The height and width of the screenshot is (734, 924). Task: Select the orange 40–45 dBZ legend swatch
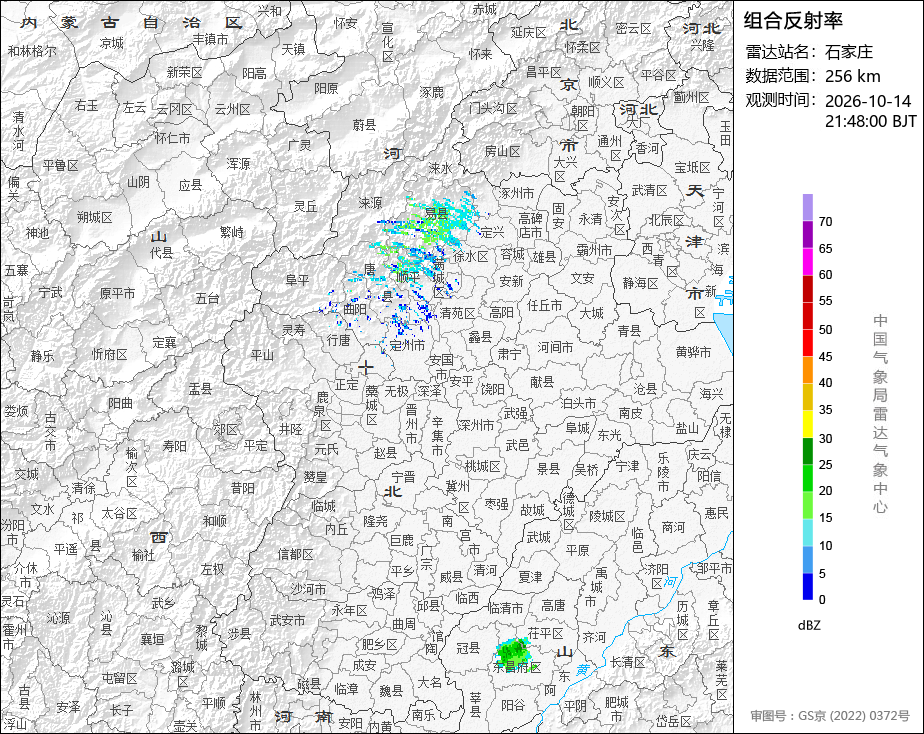807,369
